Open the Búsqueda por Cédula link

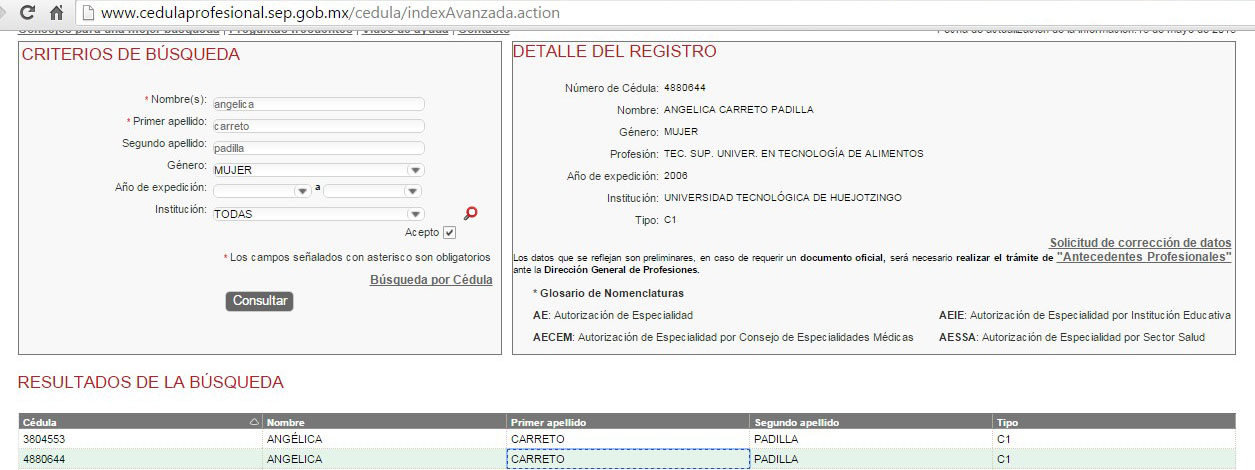tap(431, 280)
